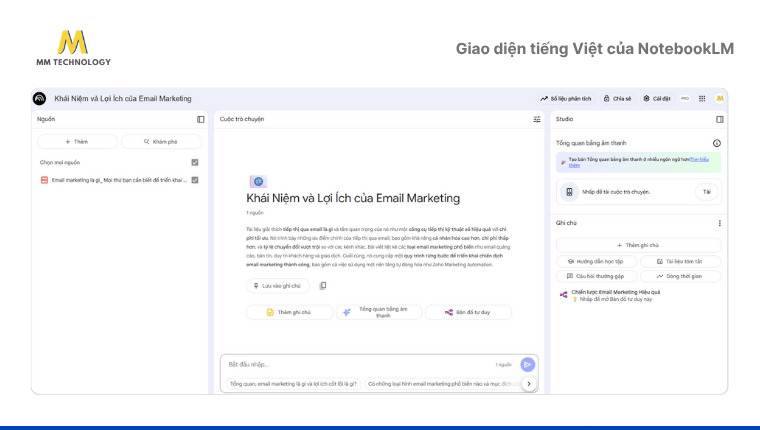Click the Khám phá discover button

161,142
